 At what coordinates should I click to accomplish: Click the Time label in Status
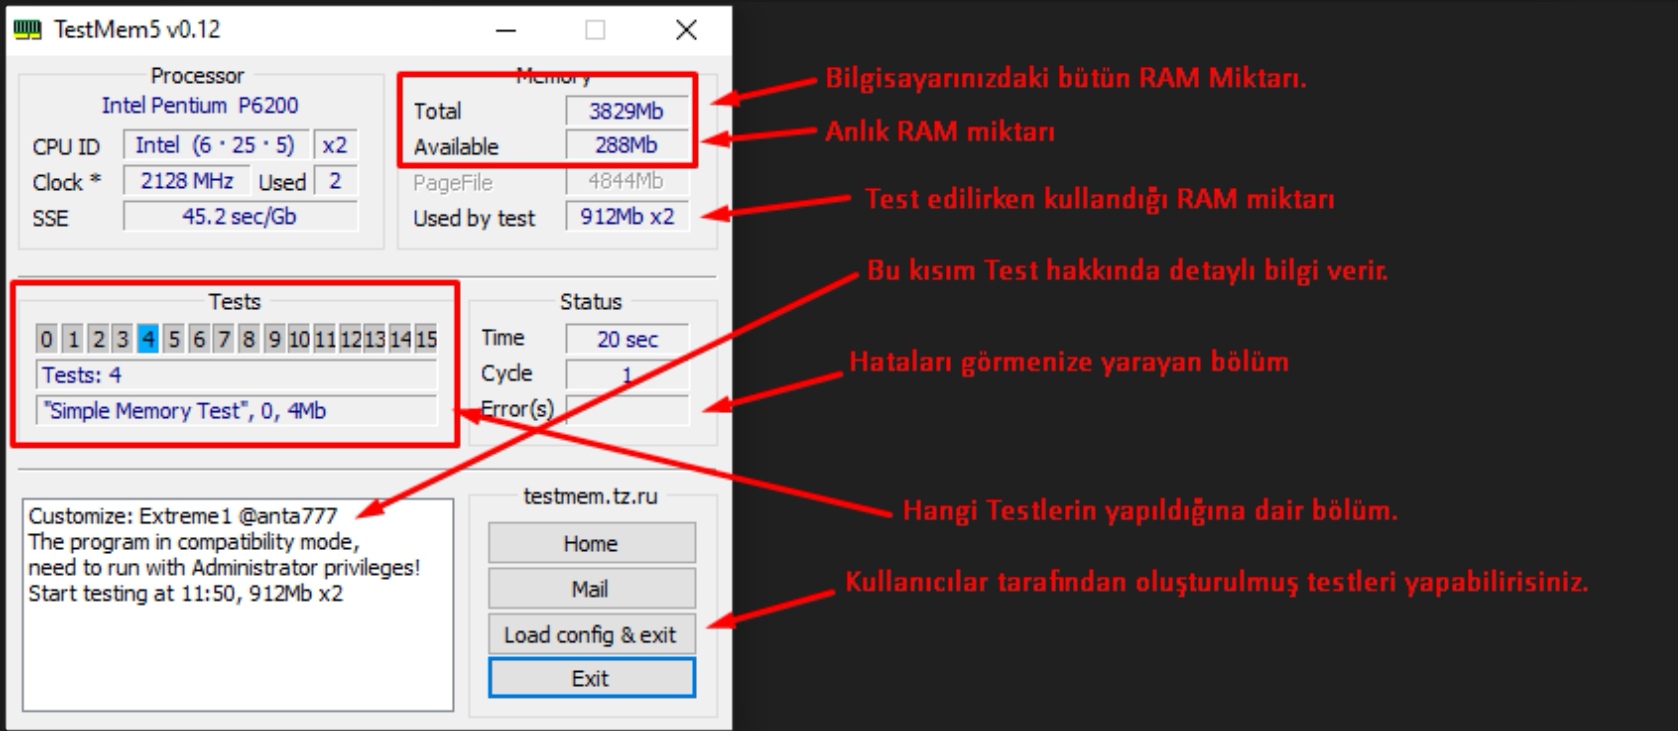pyautogui.click(x=503, y=338)
